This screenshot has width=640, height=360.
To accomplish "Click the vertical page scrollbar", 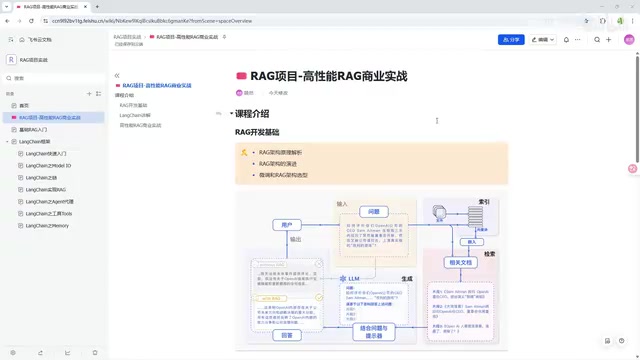I will point(637,108).
